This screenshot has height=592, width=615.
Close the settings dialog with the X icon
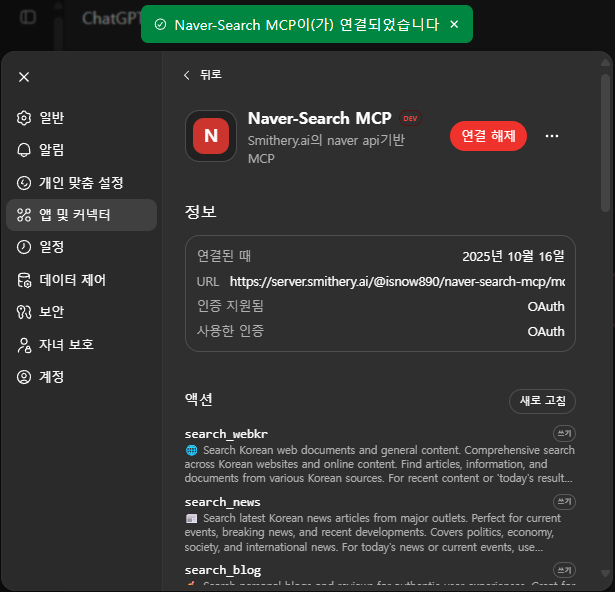[x=24, y=77]
